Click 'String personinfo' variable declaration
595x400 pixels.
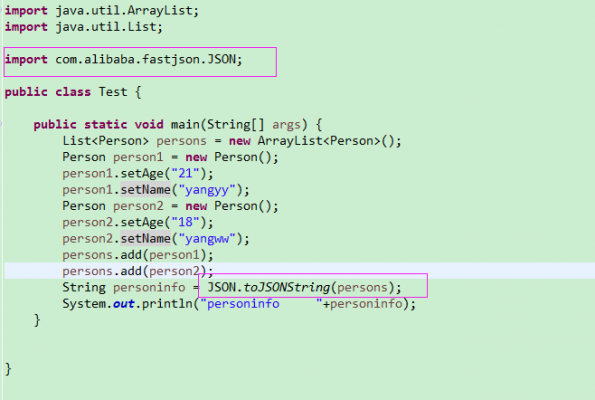[124, 287]
